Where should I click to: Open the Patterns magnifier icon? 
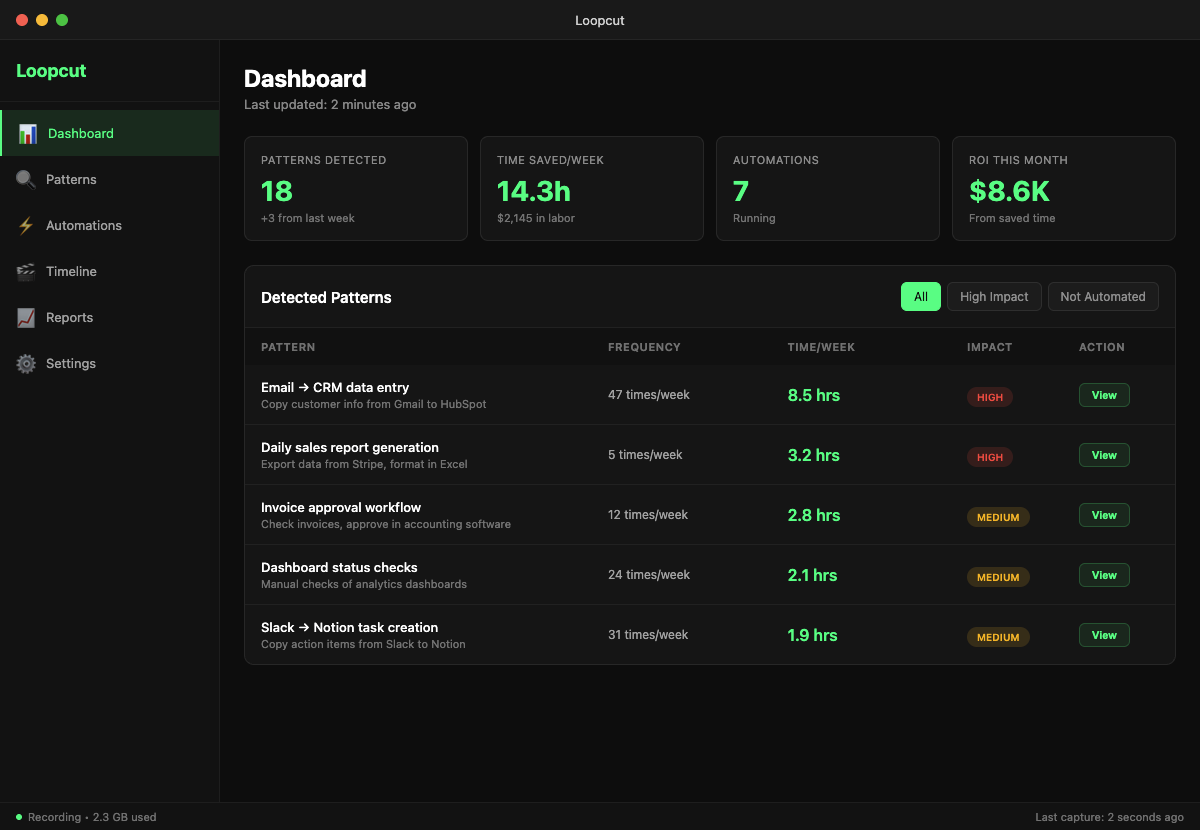pyautogui.click(x=25, y=179)
